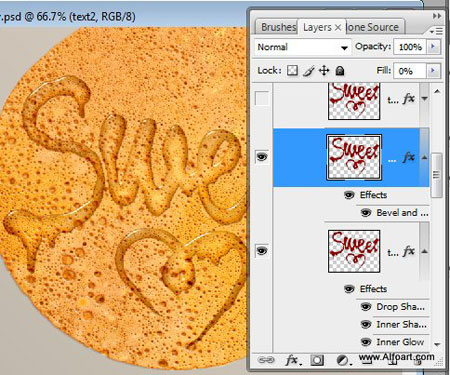Image resolution: width=450 pixels, height=375 pixels.
Task: Click fx icon on the selected blue layer
Action: [x=408, y=157]
